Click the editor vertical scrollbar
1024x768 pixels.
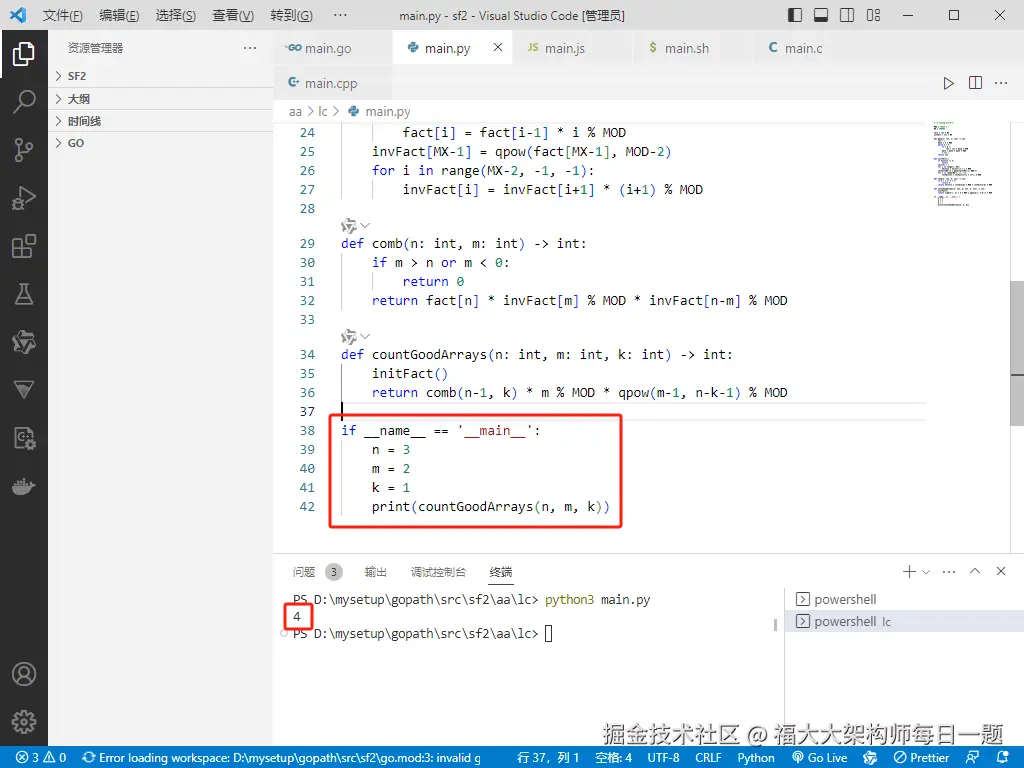pyautogui.click(x=1017, y=353)
